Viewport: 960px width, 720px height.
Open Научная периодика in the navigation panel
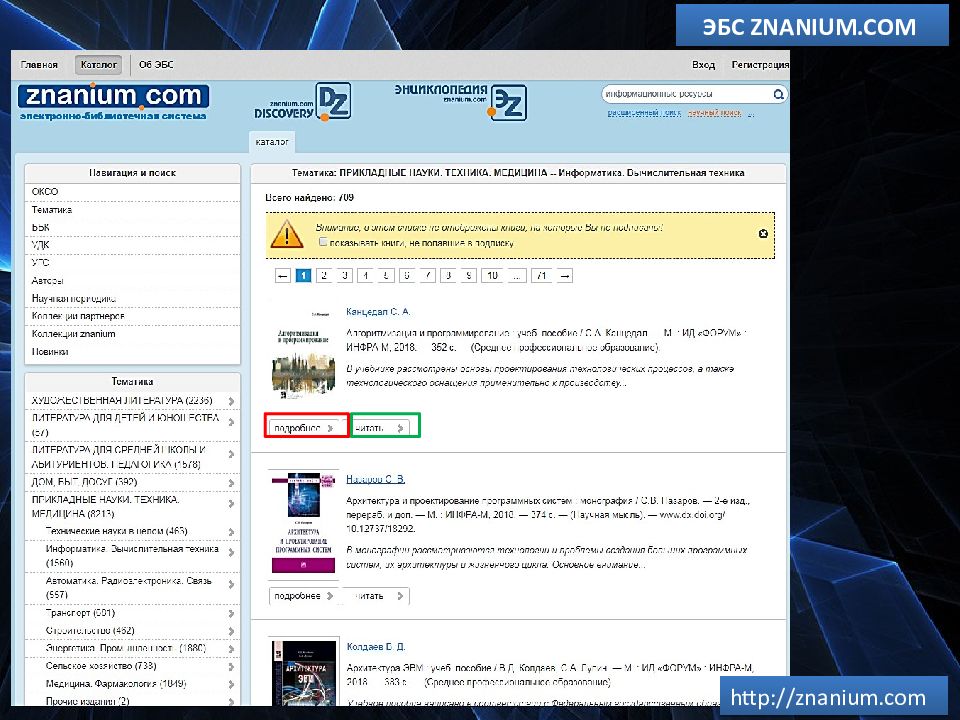click(x=74, y=298)
